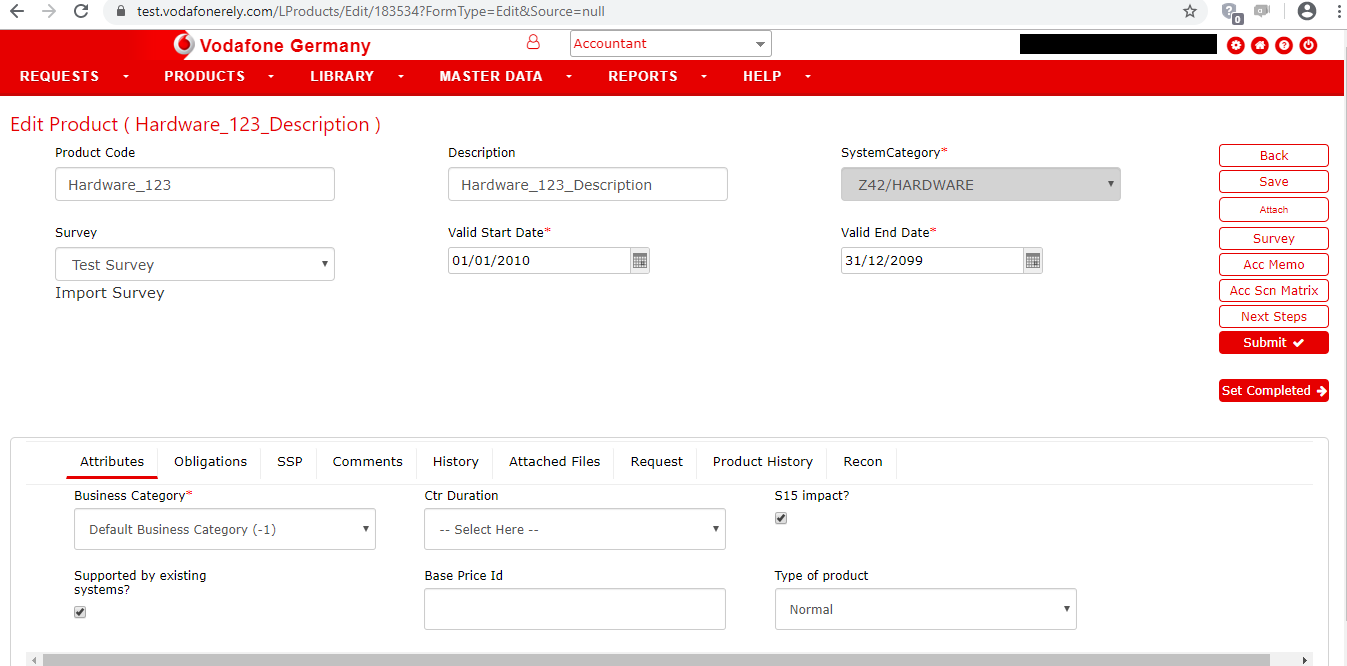The width and height of the screenshot is (1347, 666).
Task: Open the Valid Start Date calendar picker
Action: pos(640,261)
